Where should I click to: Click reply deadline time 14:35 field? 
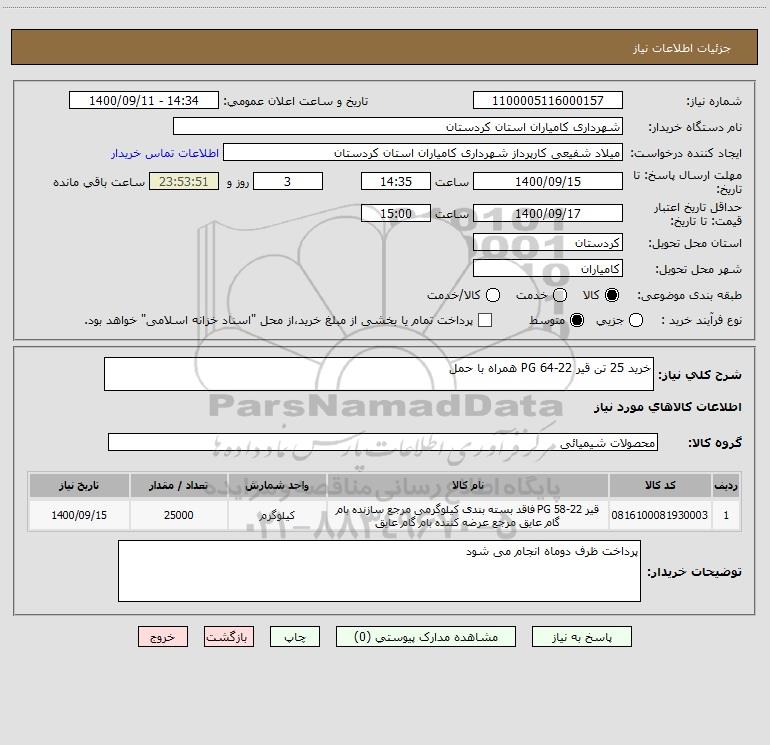coord(396,181)
